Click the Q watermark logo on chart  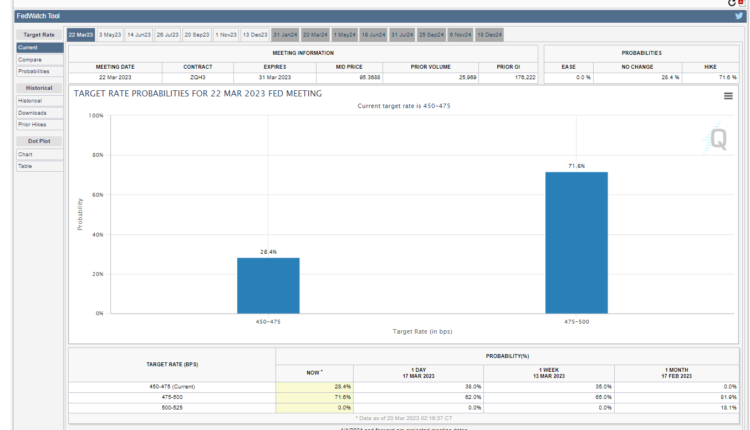(718, 139)
